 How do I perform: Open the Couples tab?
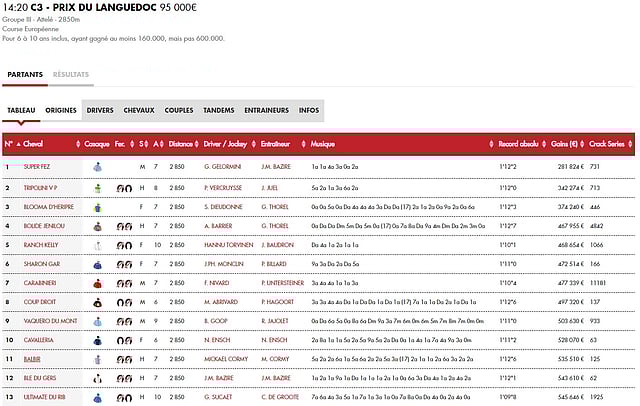(x=179, y=110)
